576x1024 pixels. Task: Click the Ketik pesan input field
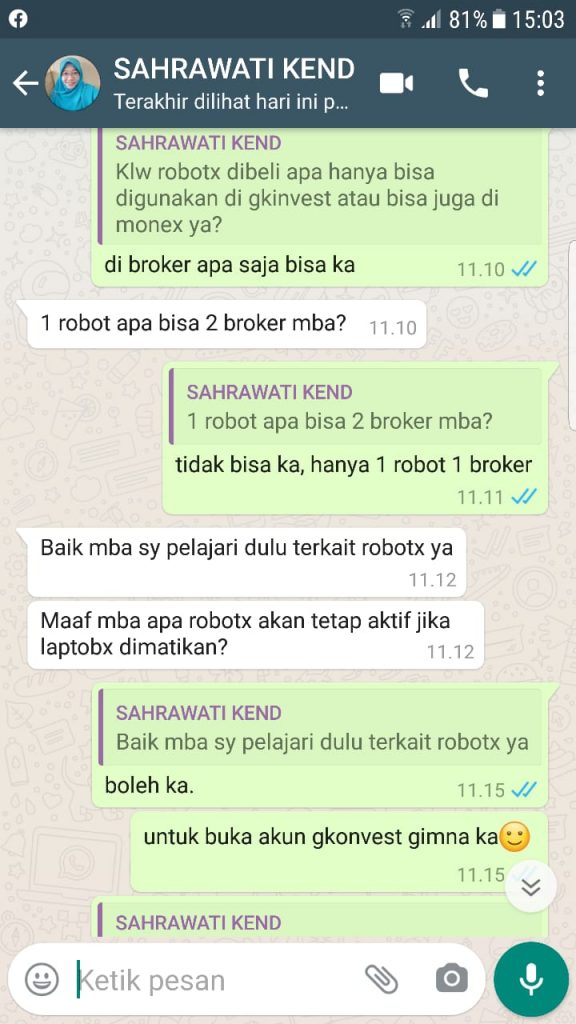216,980
